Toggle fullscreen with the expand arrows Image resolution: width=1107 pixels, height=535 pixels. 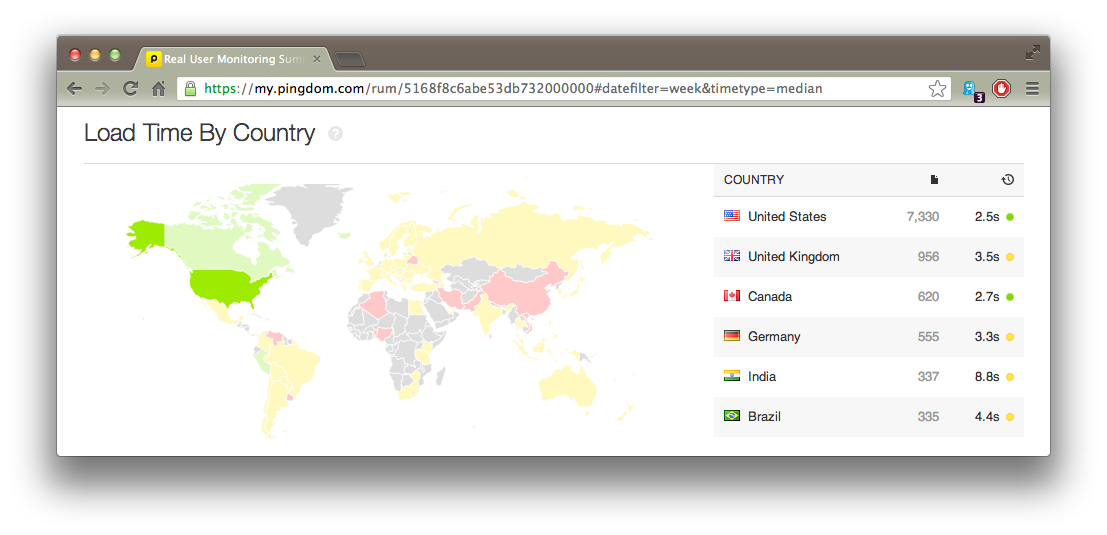coord(1033,52)
